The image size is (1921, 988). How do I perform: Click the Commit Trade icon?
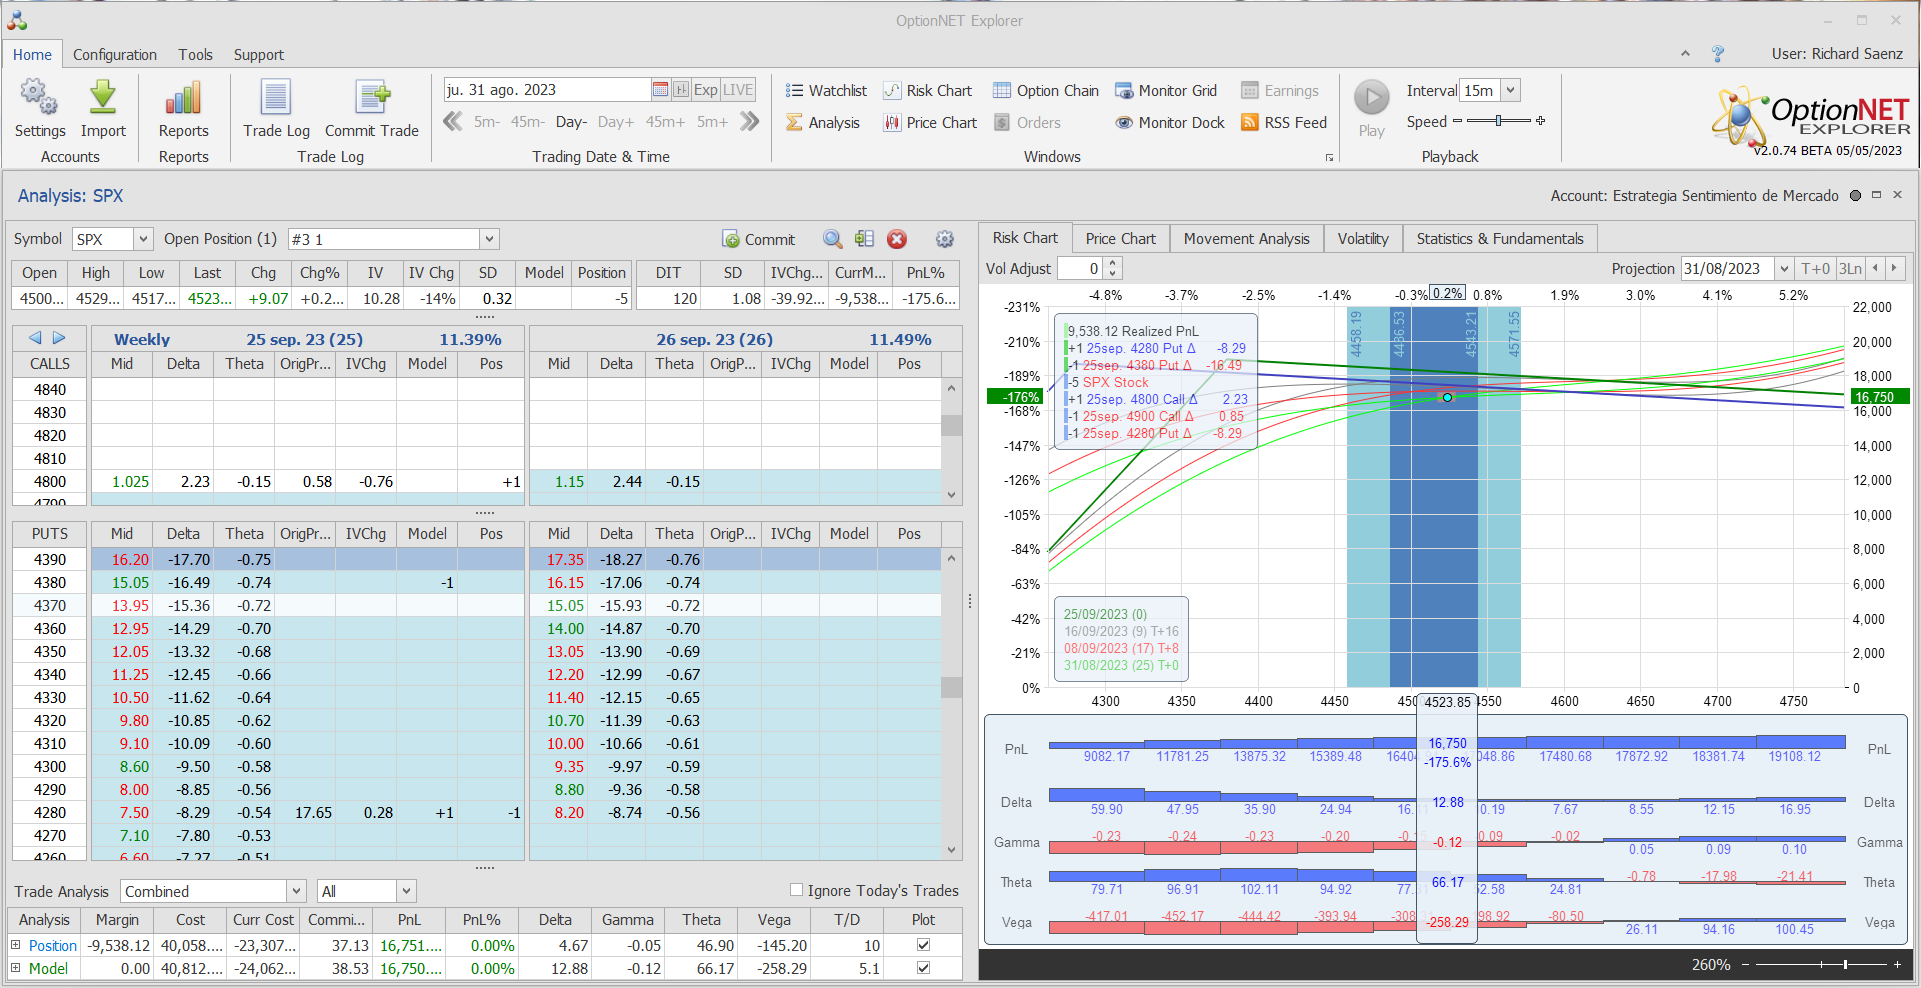coord(372,99)
